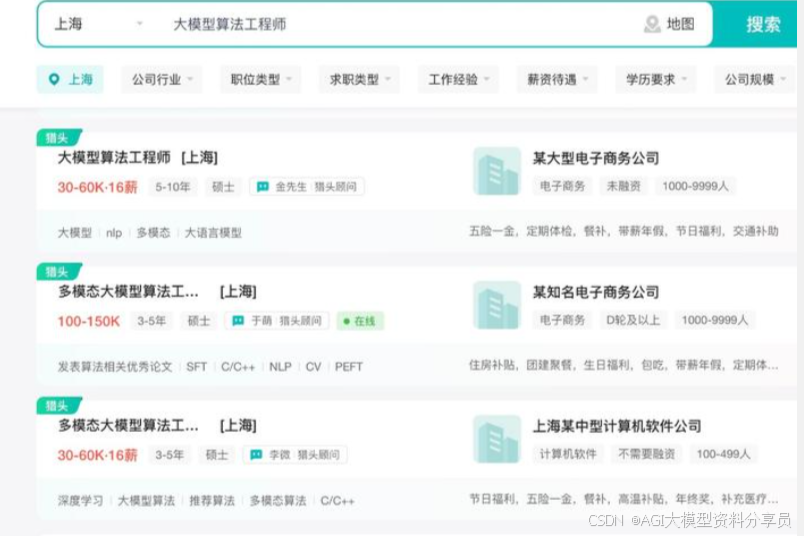Click the 深度学习 skill tag
The image size is (804, 536).
click(x=81, y=501)
